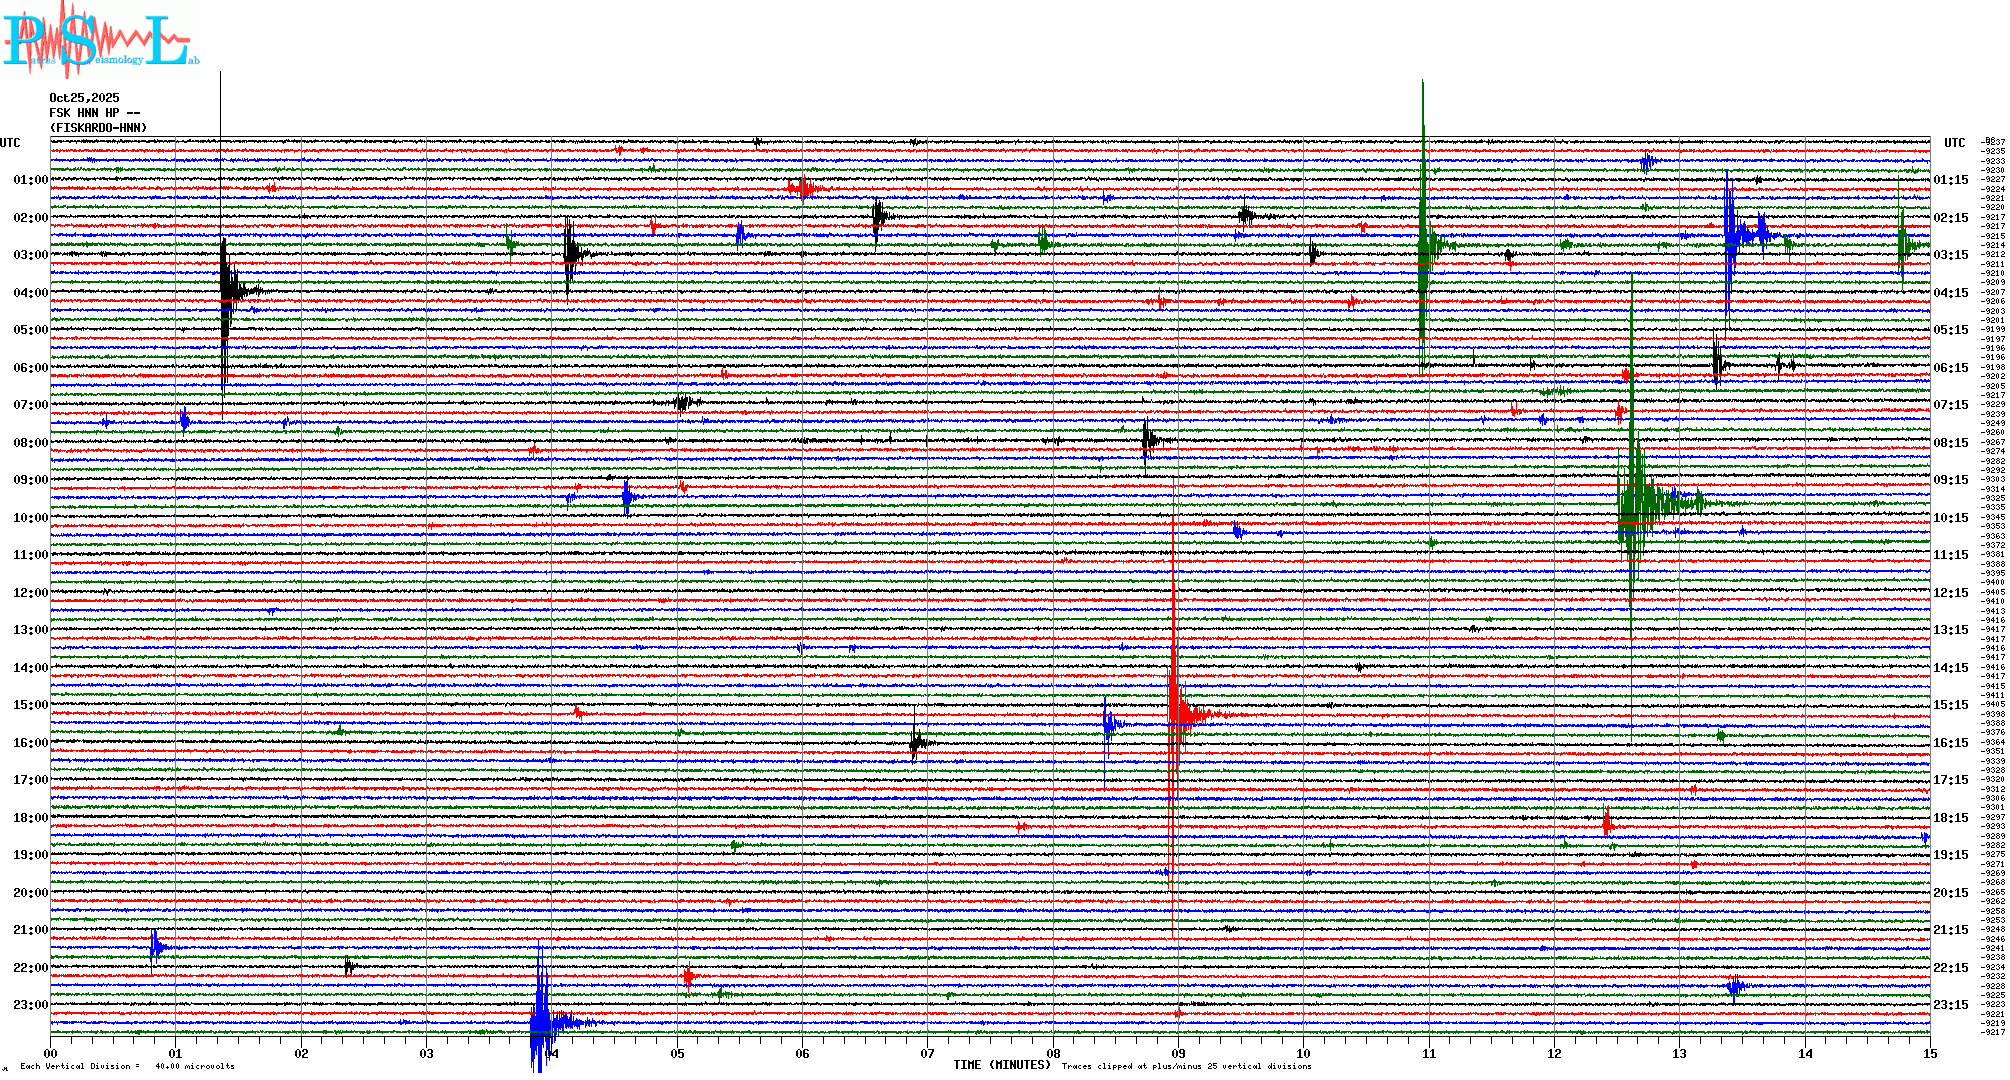Click the right UTC axis header
Viewport: 2010px width, 1080px height.
coord(1954,143)
